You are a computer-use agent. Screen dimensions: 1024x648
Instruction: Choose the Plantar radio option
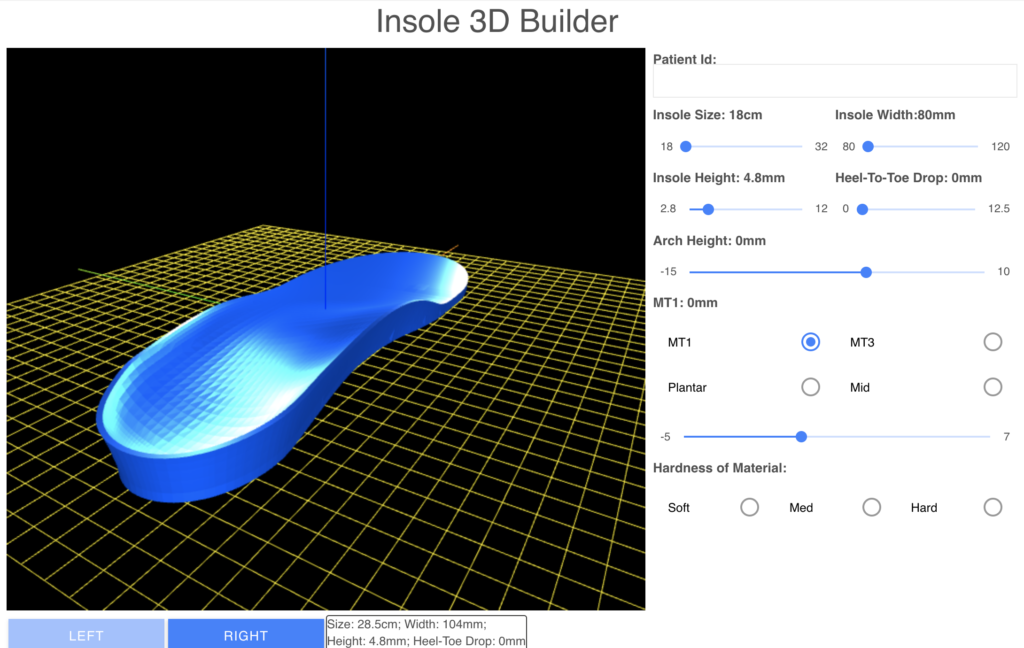coord(810,387)
